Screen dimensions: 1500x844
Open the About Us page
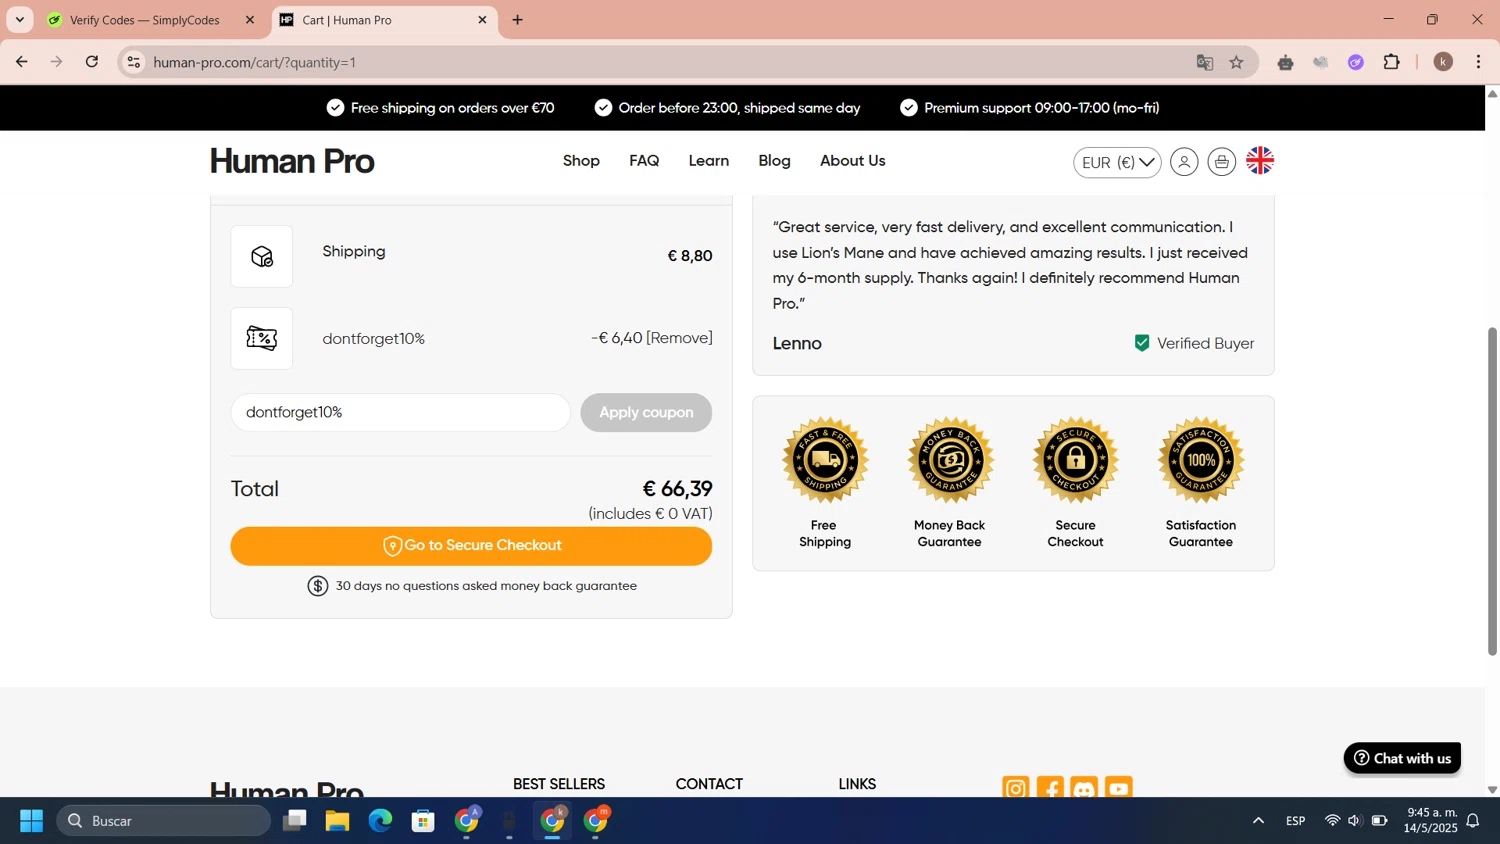click(852, 161)
